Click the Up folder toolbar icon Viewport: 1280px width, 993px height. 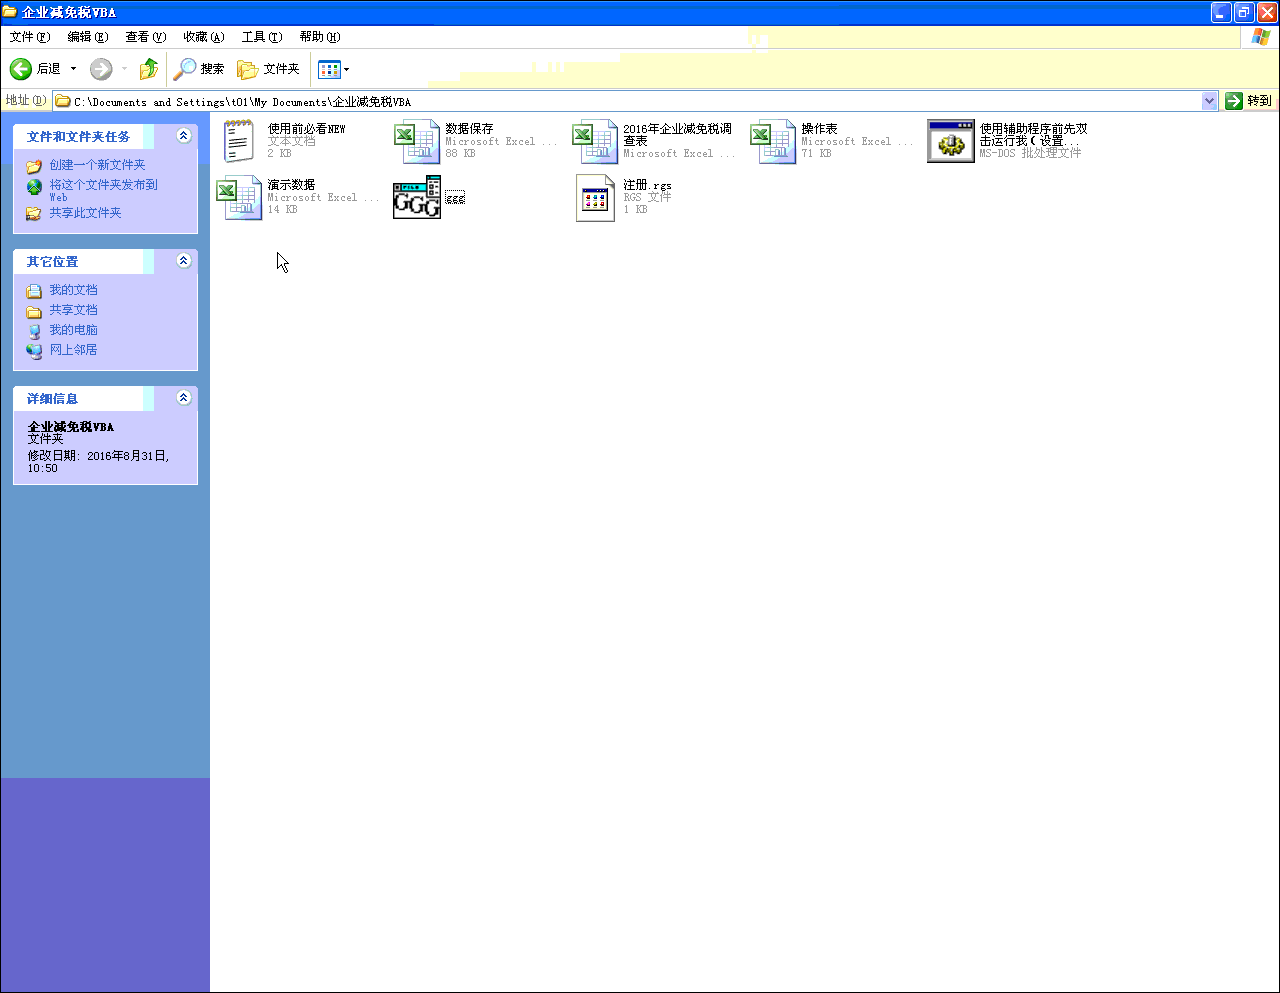pos(148,69)
